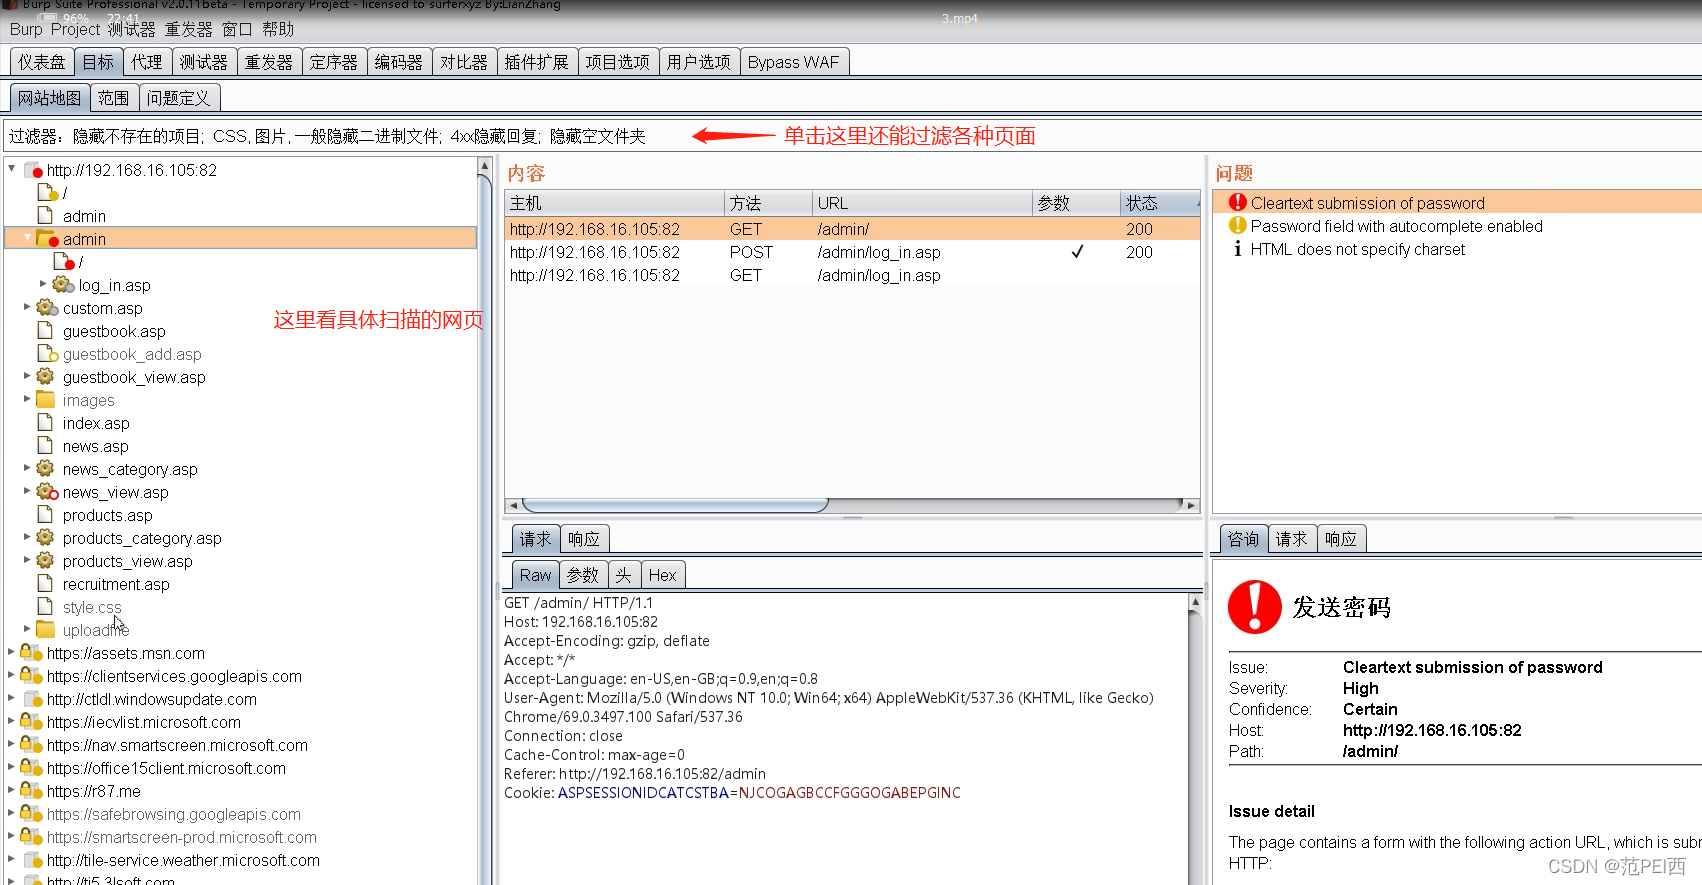Switch to the 范围 (Scope) sub-tab

[x=114, y=98]
